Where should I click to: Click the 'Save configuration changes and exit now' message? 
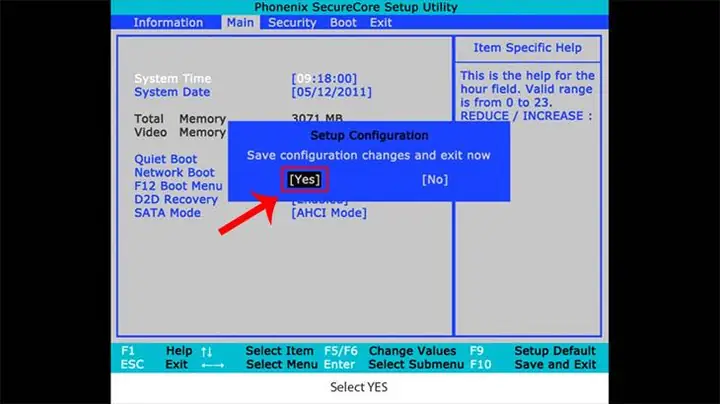coord(369,155)
